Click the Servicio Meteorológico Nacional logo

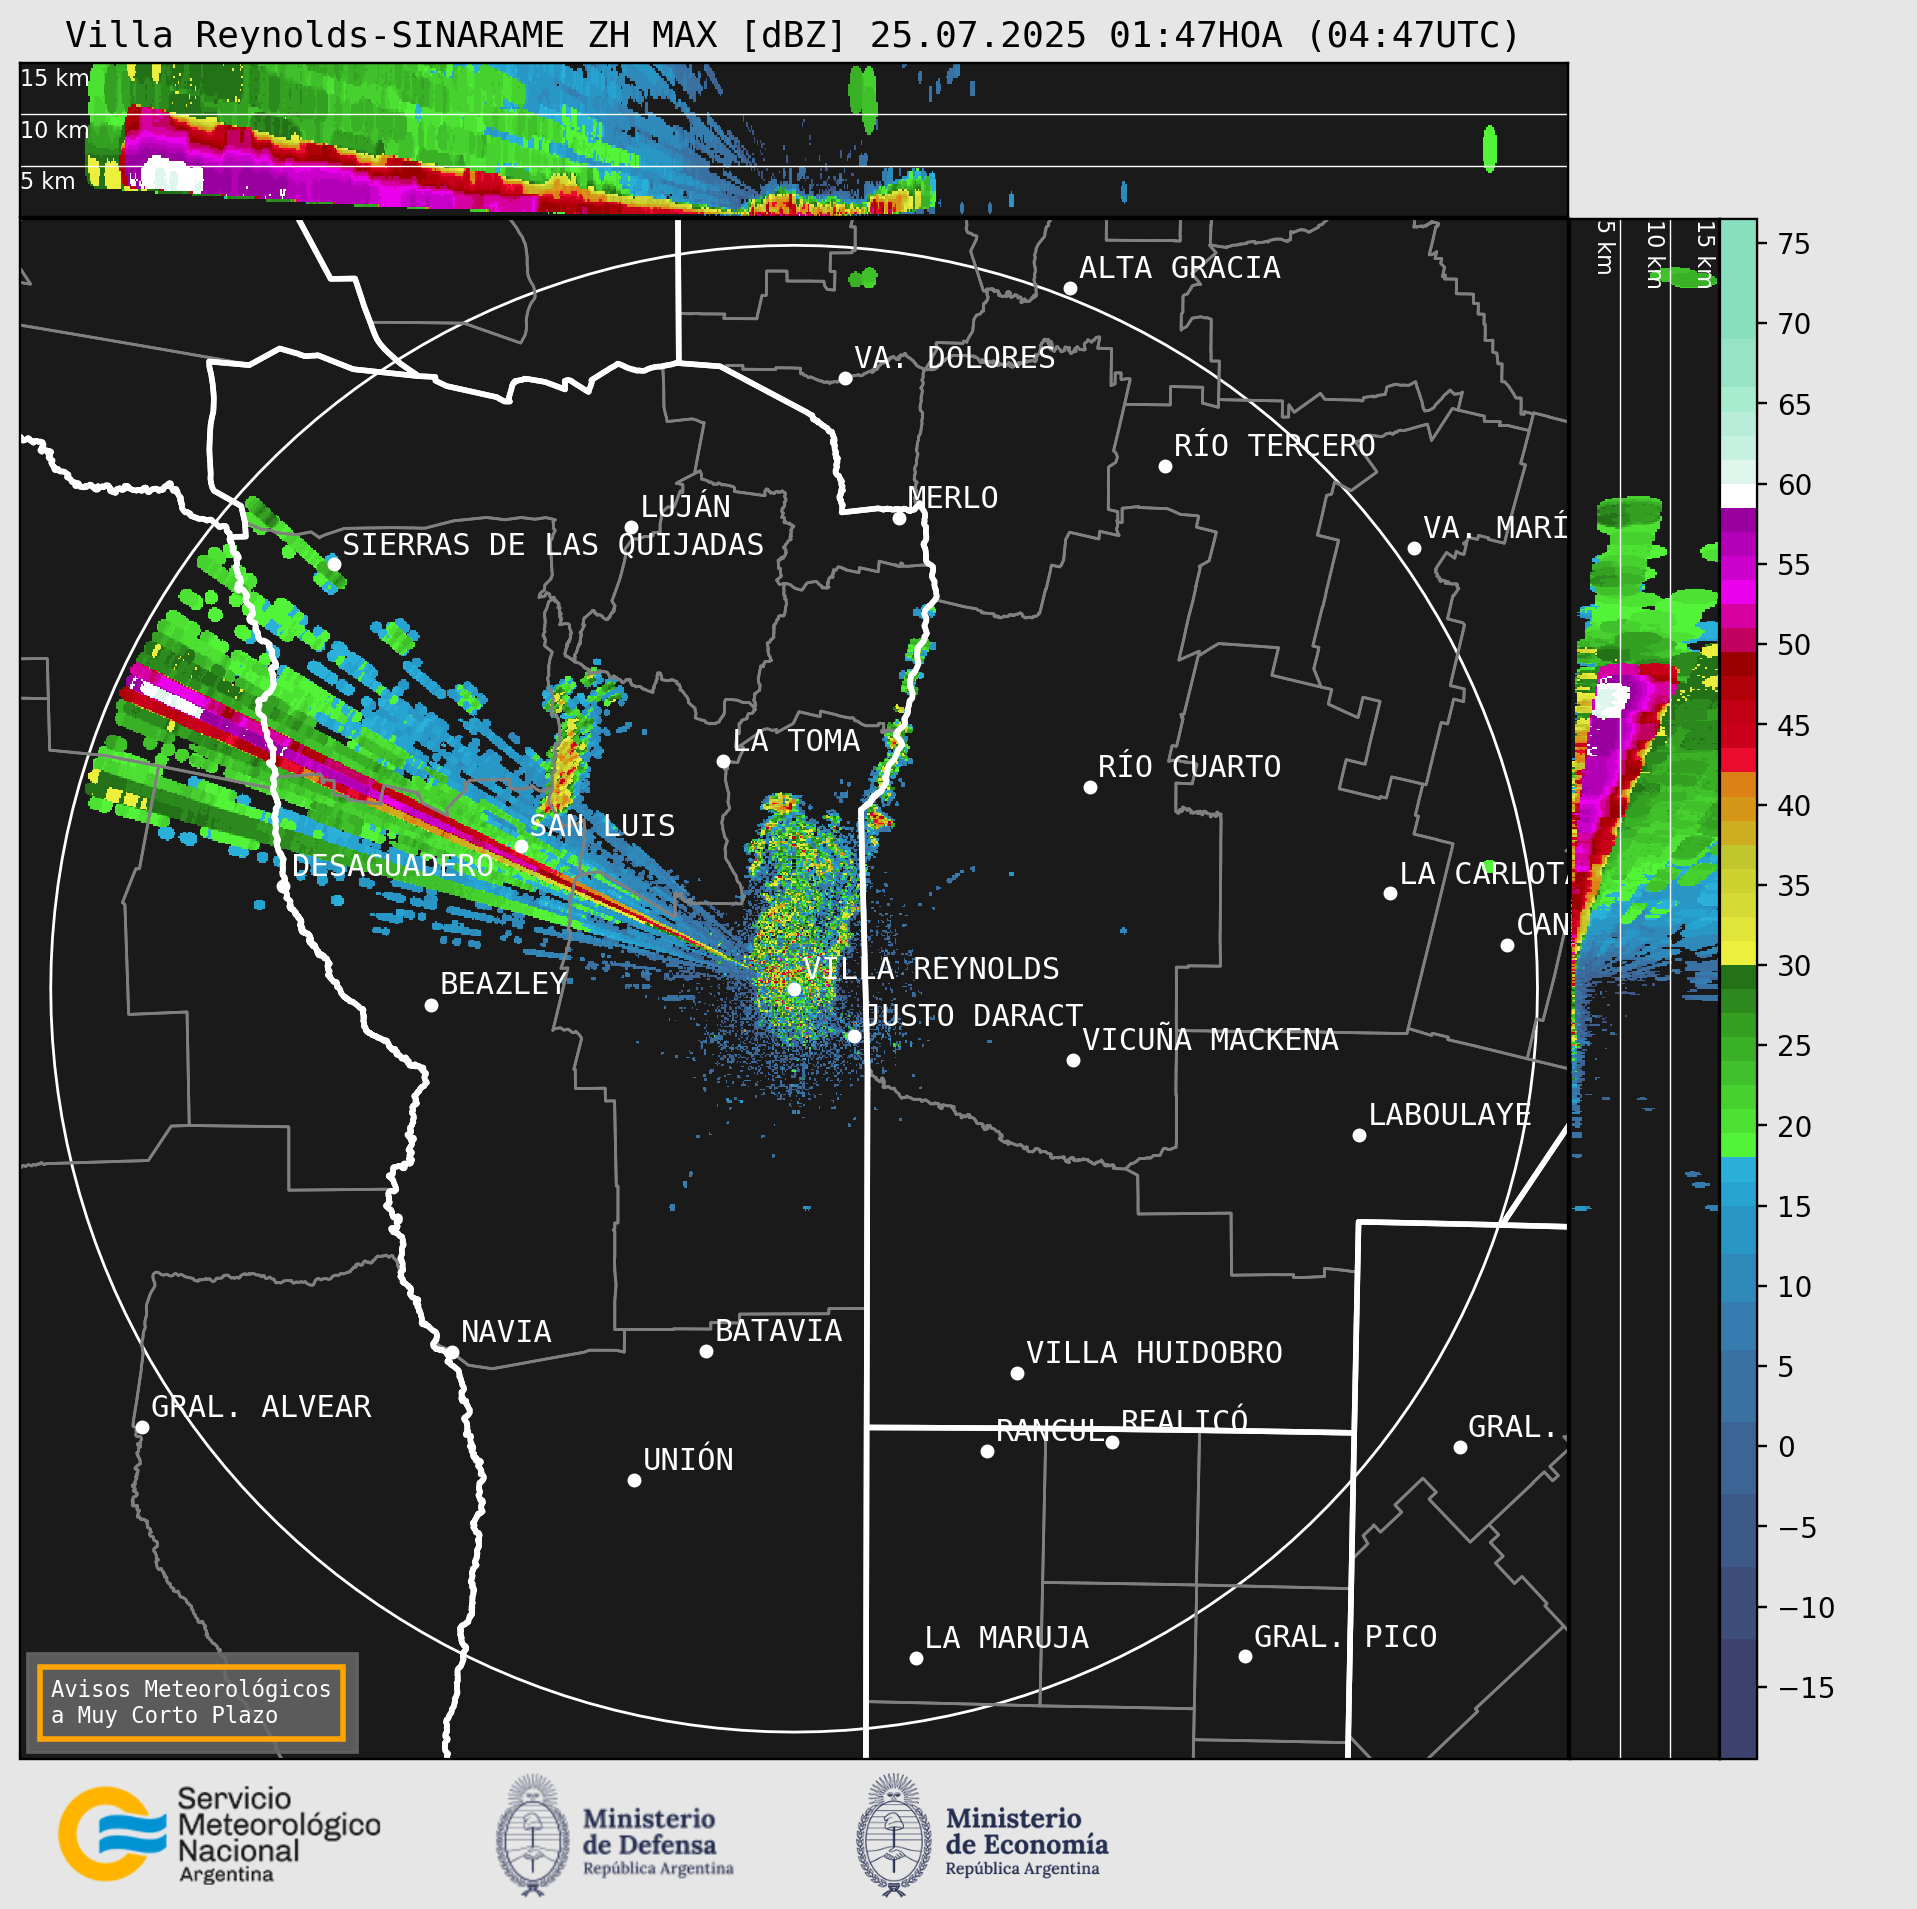pyautogui.click(x=219, y=1835)
